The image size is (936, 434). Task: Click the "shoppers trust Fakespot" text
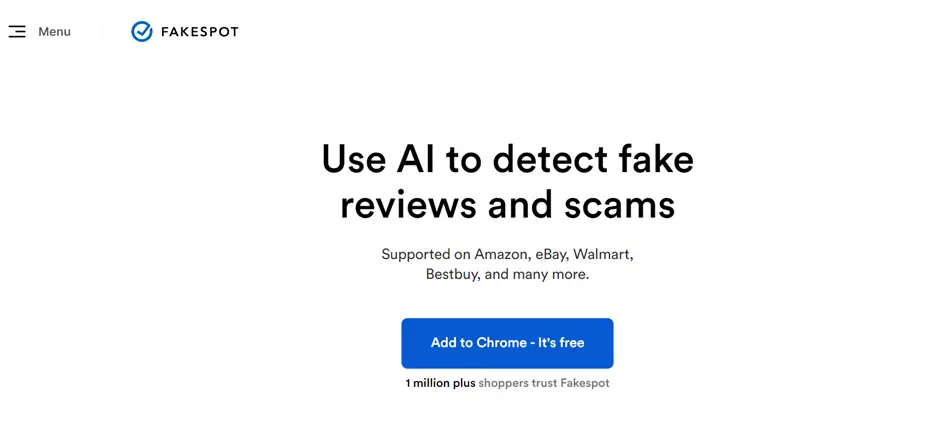point(544,383)
